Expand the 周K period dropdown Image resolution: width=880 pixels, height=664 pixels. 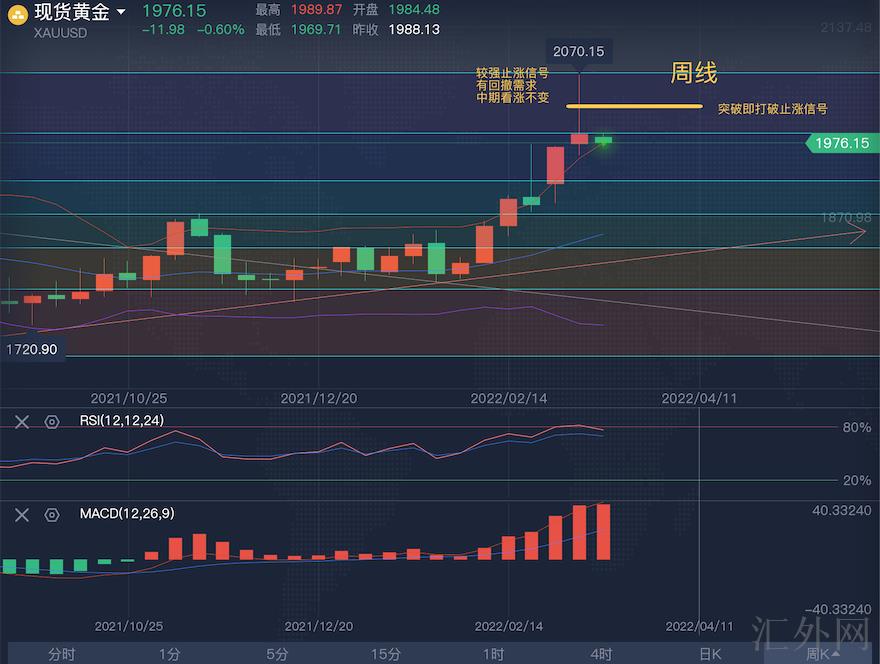coord(822,654)
